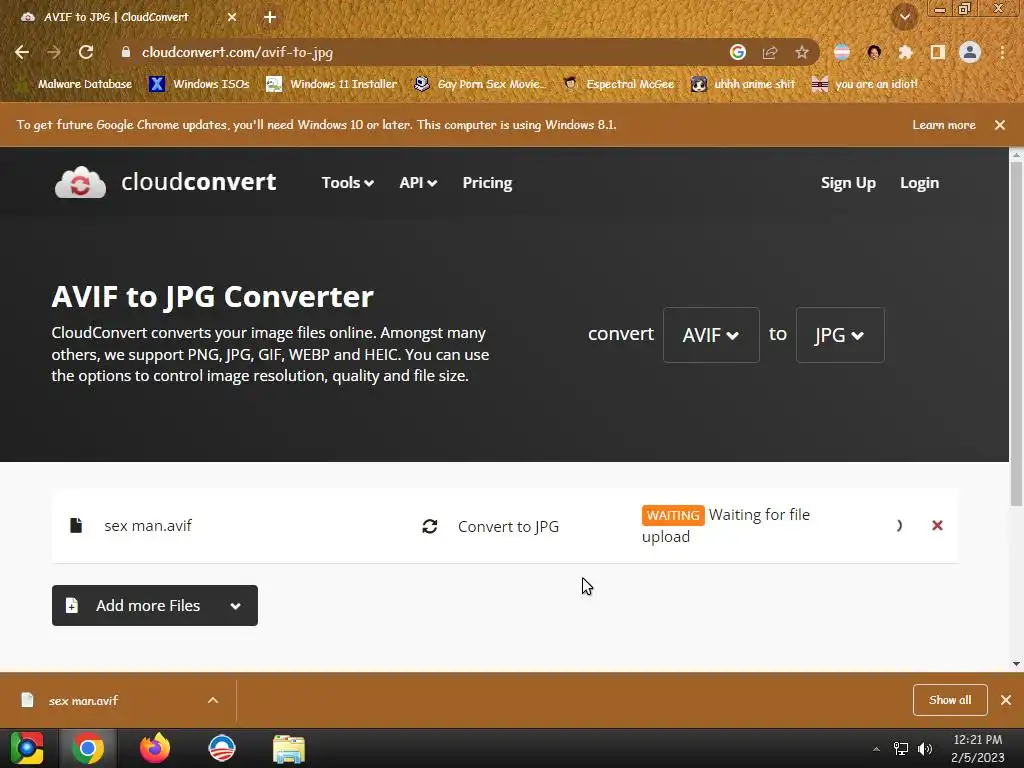The height and width of the screenshot is (768, 1024).
Task: Open the Windows ISOs bookmark
Action: [200, 84]
